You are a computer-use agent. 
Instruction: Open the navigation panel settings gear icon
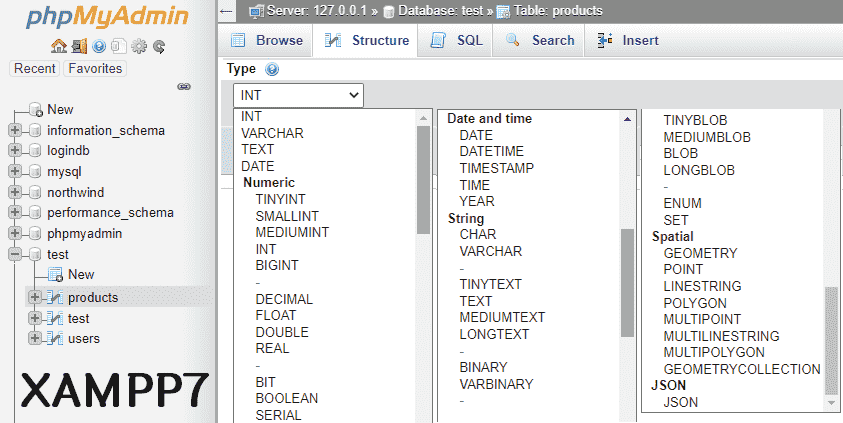pyautogui.click(x=139, y=46)
